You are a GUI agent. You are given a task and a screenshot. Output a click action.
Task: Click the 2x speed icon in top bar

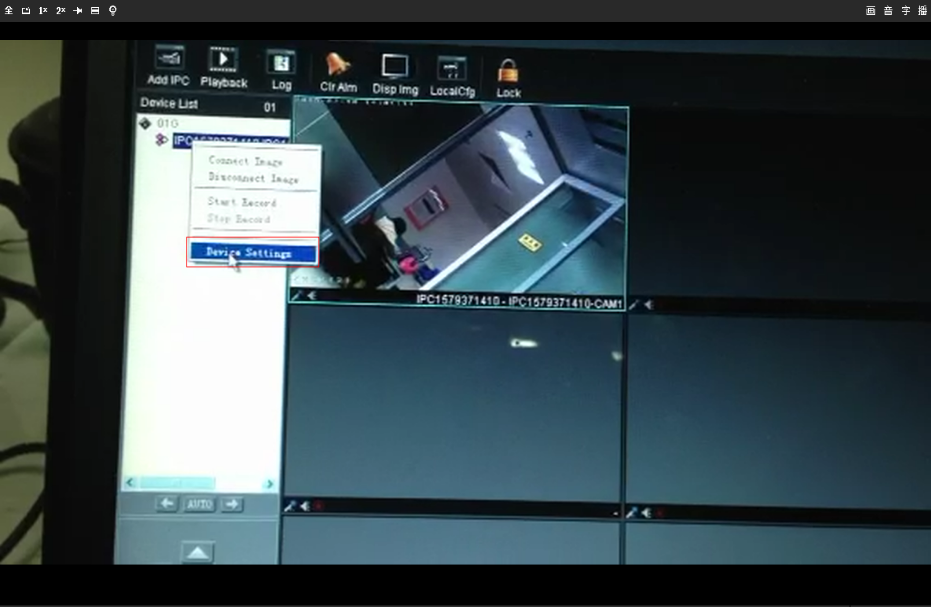pos(61,10)
